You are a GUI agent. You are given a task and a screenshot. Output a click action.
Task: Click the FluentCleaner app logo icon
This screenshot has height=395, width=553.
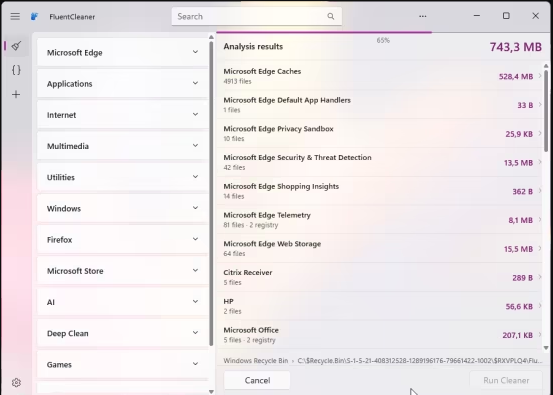click(x=34, y=17)
